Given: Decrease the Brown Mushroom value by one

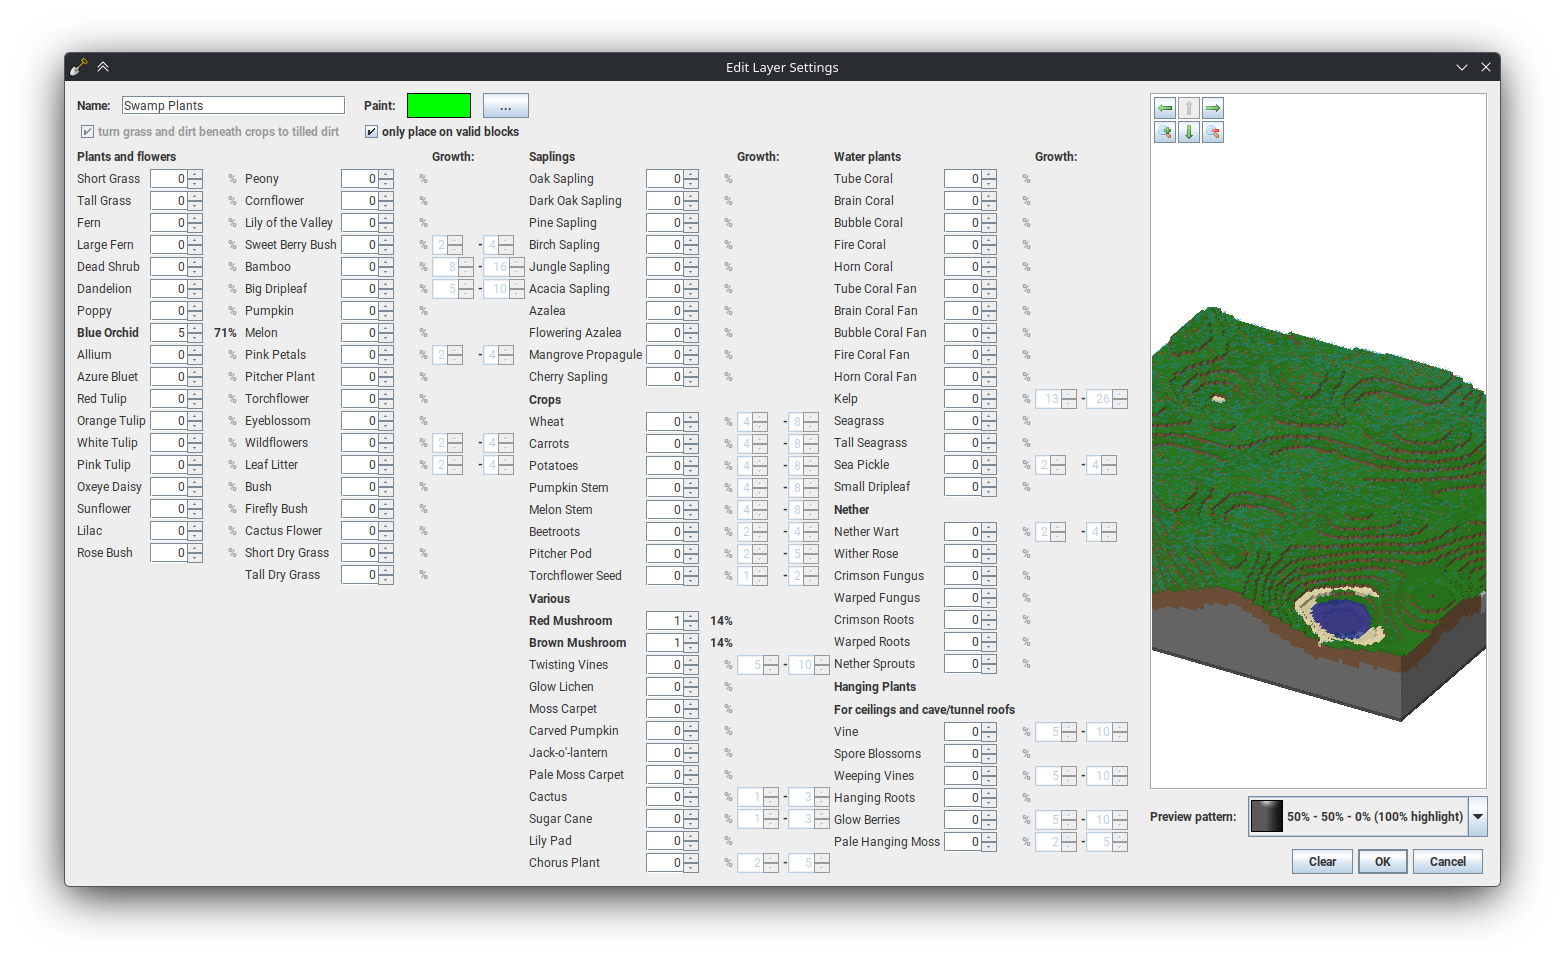Looking at the screenshot, I should [691, 648].
